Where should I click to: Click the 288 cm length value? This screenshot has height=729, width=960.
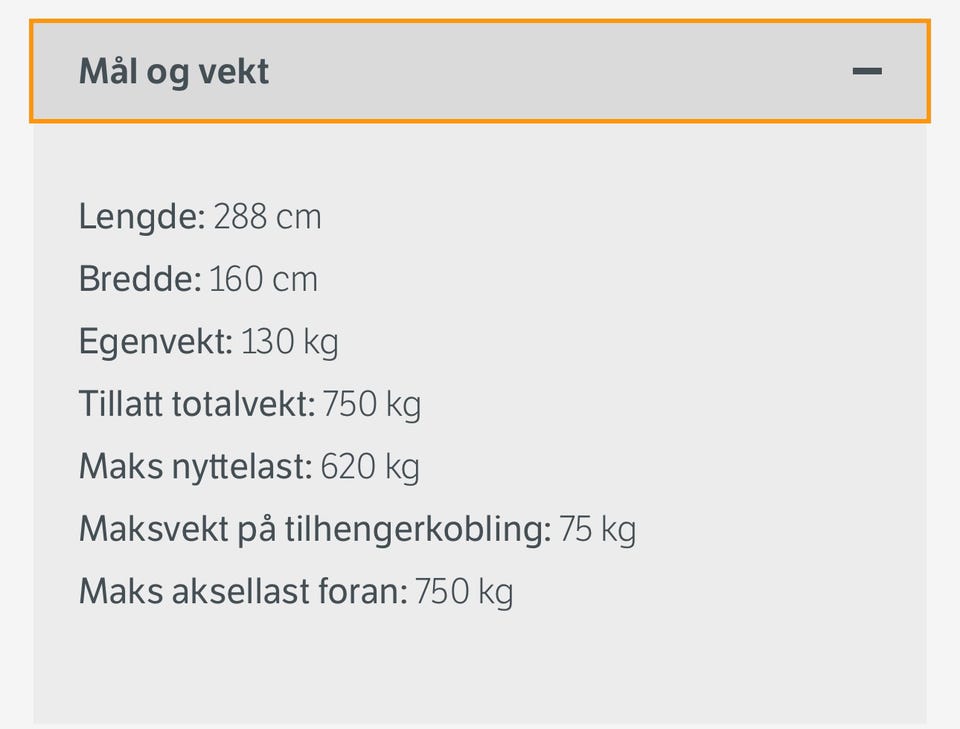[268, 217]
